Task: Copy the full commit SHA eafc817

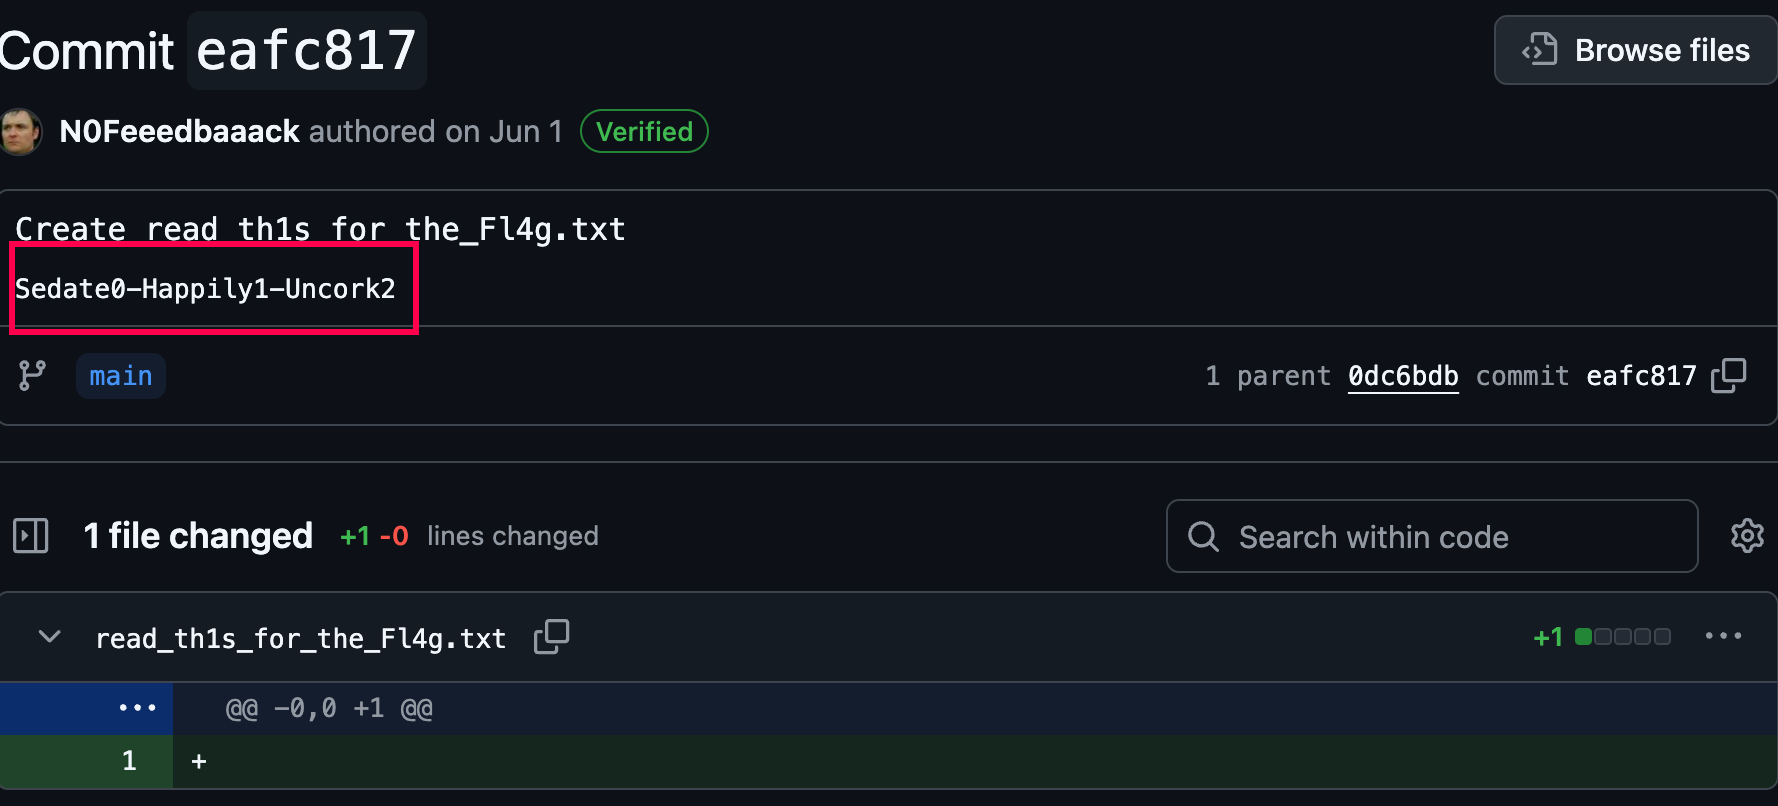Action: [x=1728, y=376]
